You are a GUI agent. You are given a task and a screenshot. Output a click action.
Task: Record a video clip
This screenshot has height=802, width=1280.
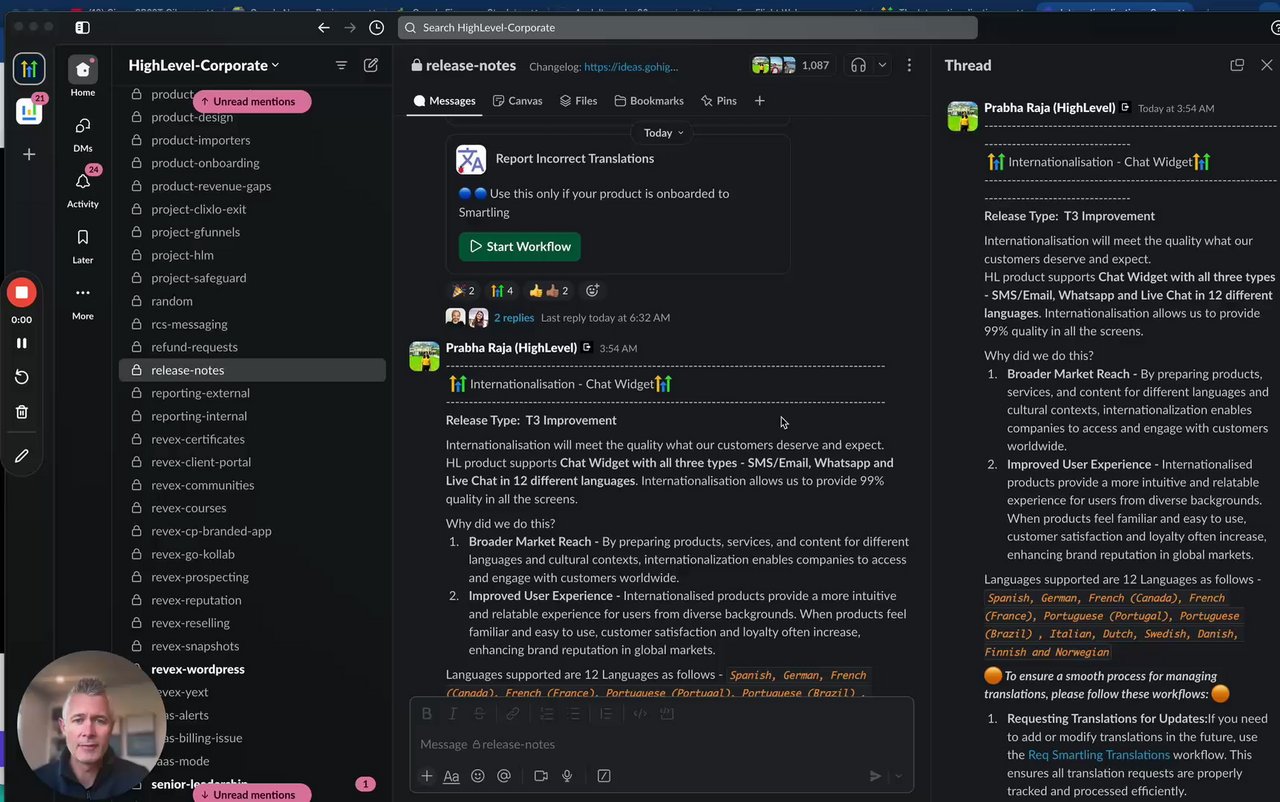pyautogui.click(x=541, y=776)
